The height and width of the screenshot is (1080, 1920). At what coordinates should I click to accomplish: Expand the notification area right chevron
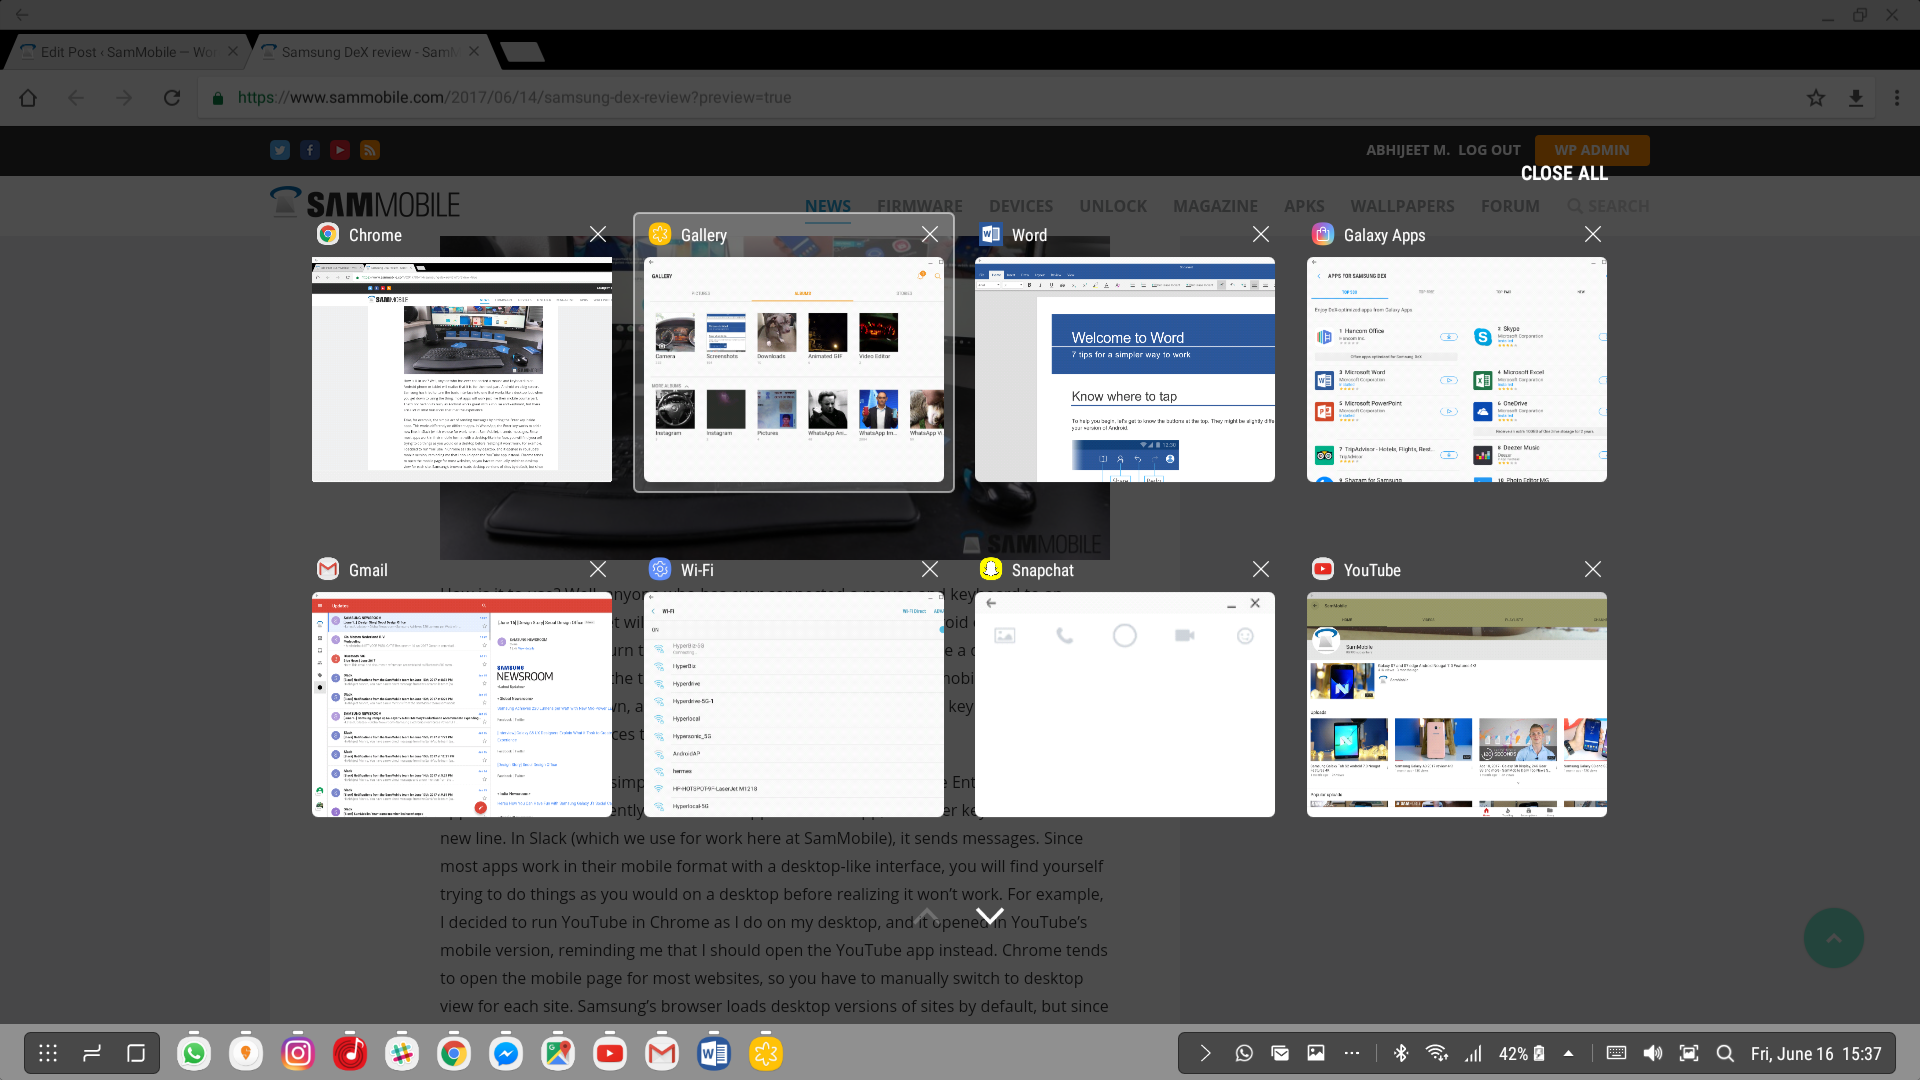tap(1205, 1053)
